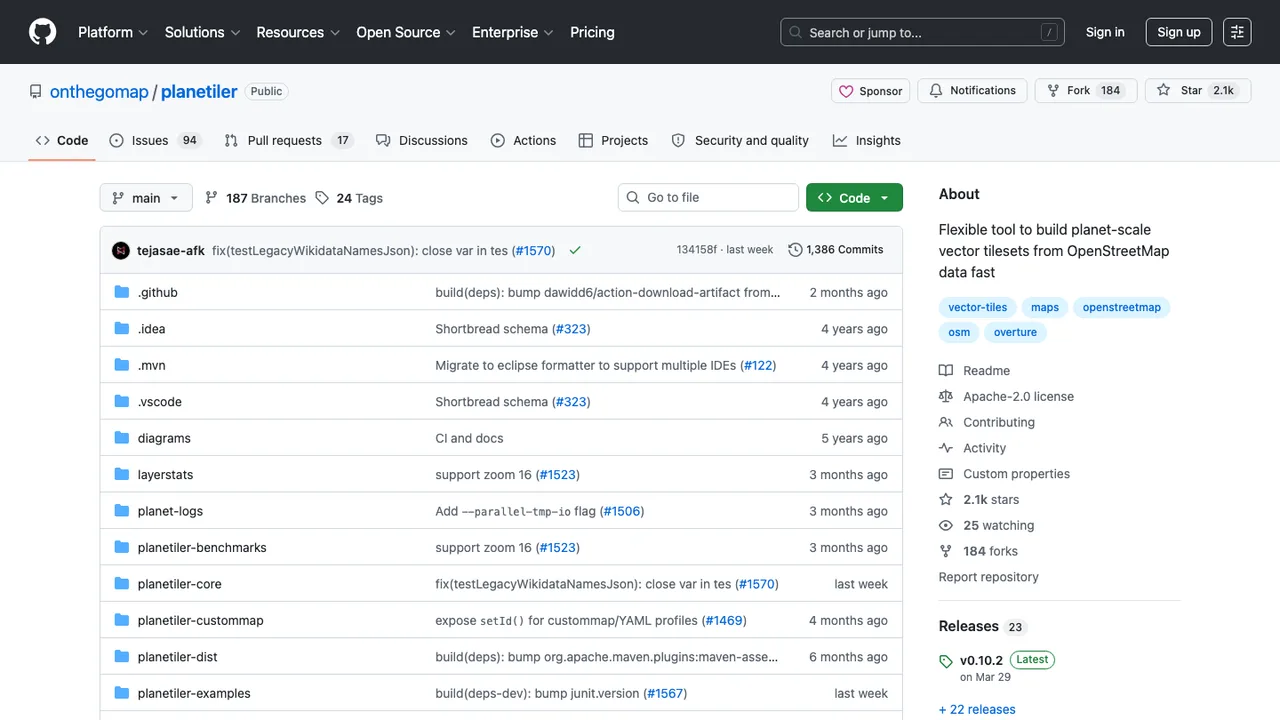
Task: Open the Copilot menu icon in header
Action: (x=1237, y=32)
